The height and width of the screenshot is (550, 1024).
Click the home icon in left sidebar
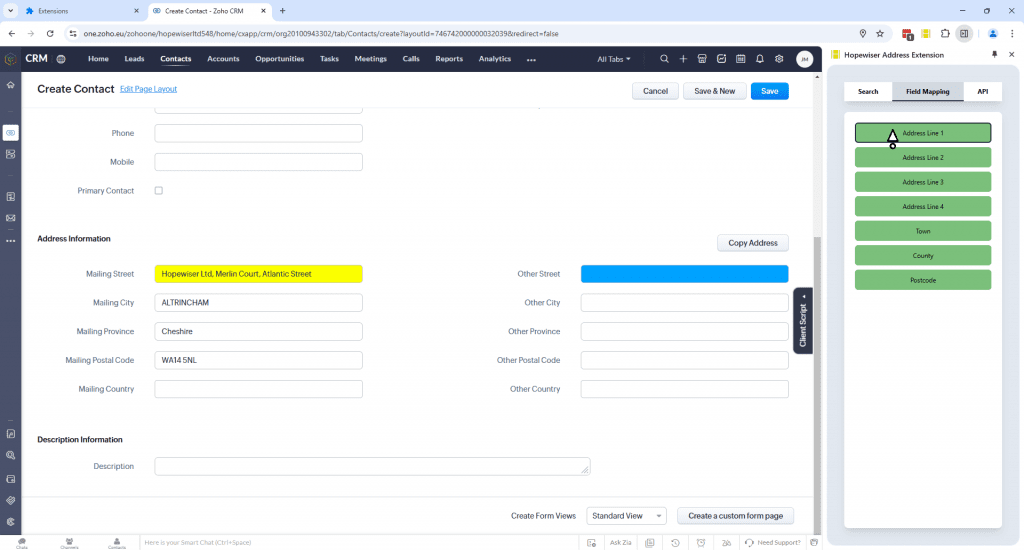pos(10,85)
